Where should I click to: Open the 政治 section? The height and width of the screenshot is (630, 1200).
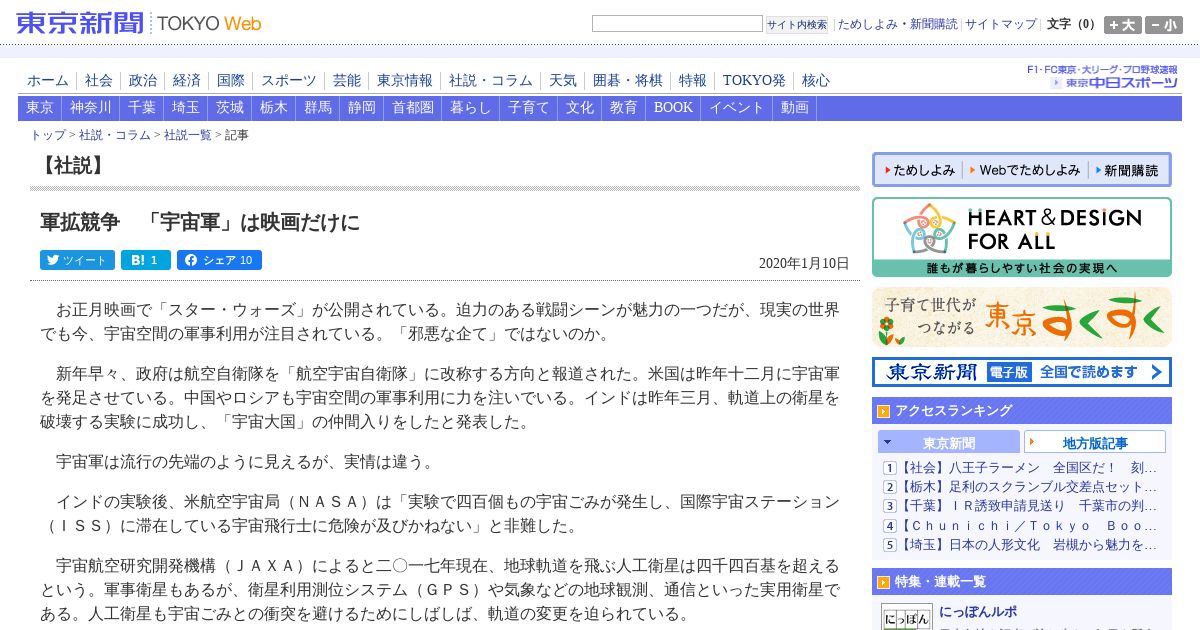click(x=143, y=80)
